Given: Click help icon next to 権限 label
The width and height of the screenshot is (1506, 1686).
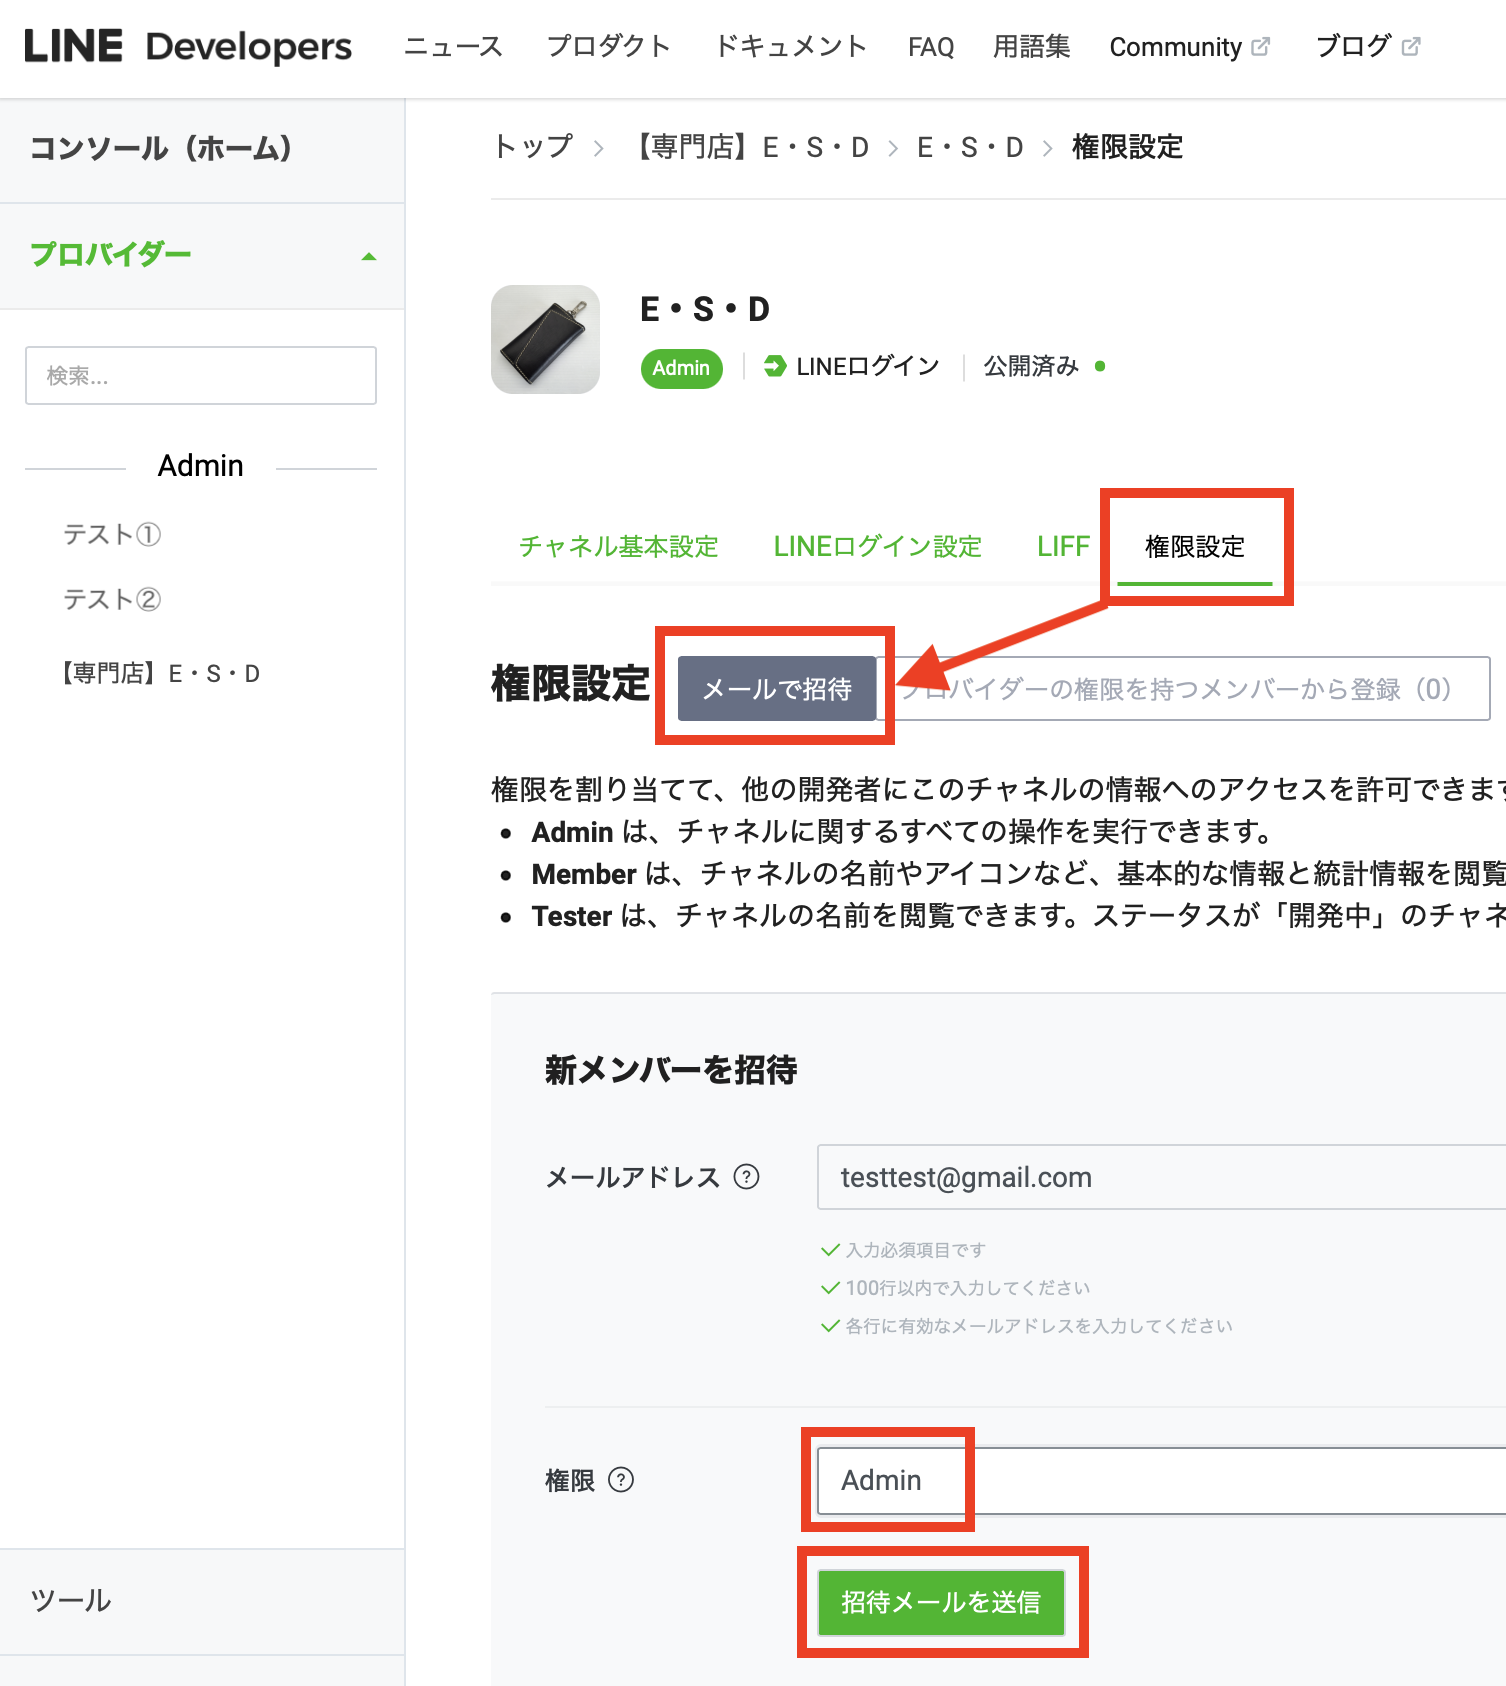Looking at the screenshot, I should click(621, 1480).
